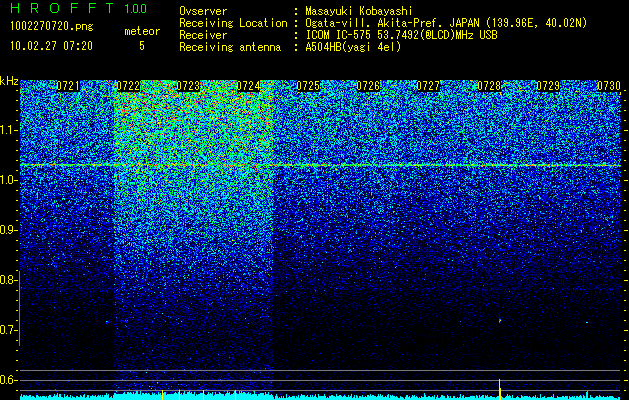Click the 0729 time label
The height and width of the screenshot is (400, 629).
tap(548, 86)
